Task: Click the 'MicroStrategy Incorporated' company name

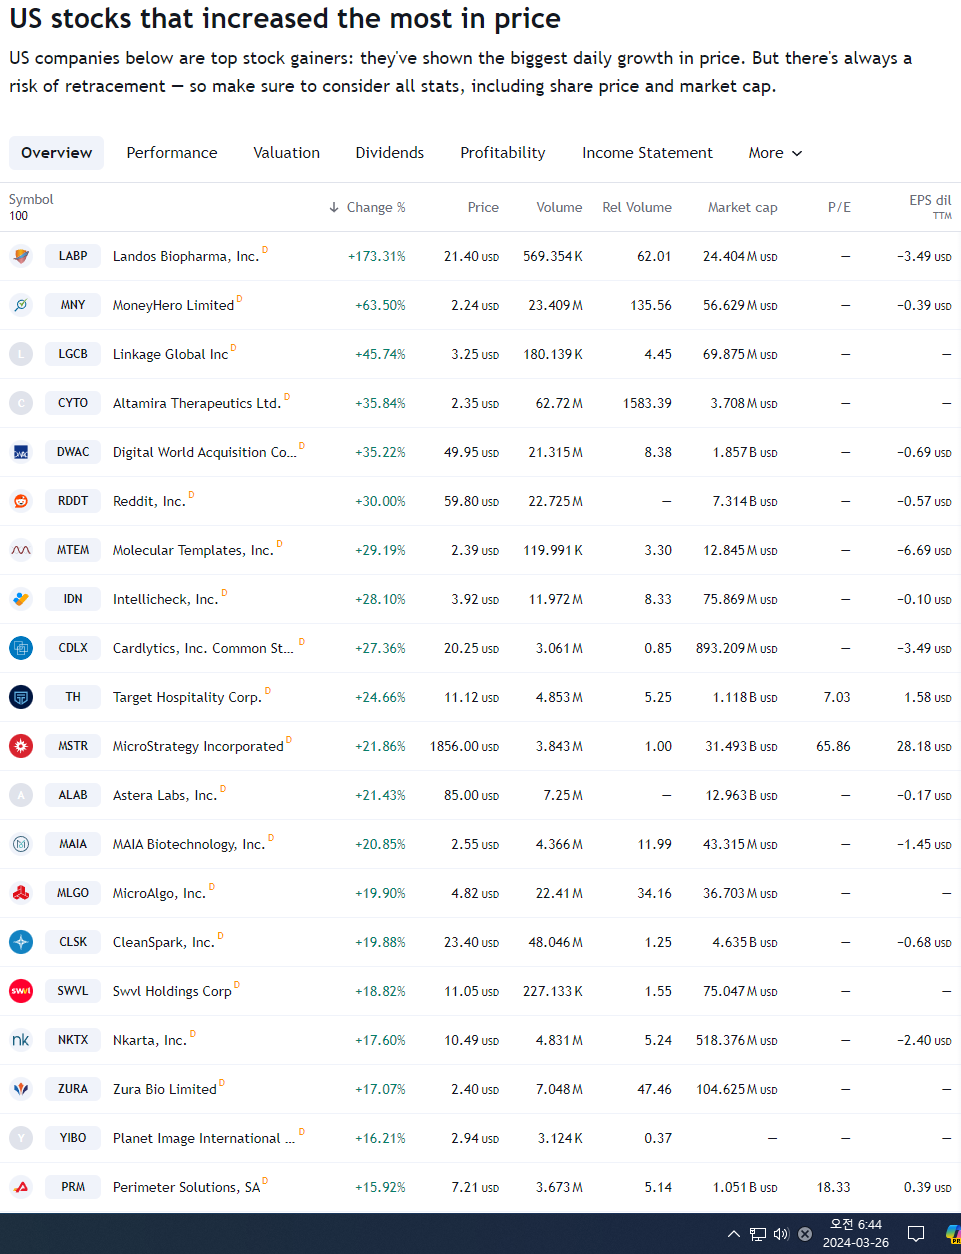Action: (198, 746)
